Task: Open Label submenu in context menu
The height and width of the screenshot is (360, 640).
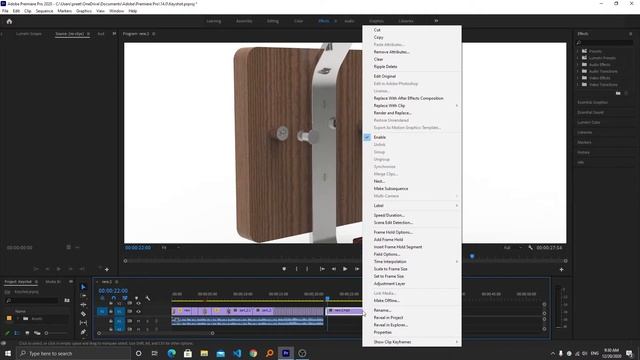Action: coord(412,206)
